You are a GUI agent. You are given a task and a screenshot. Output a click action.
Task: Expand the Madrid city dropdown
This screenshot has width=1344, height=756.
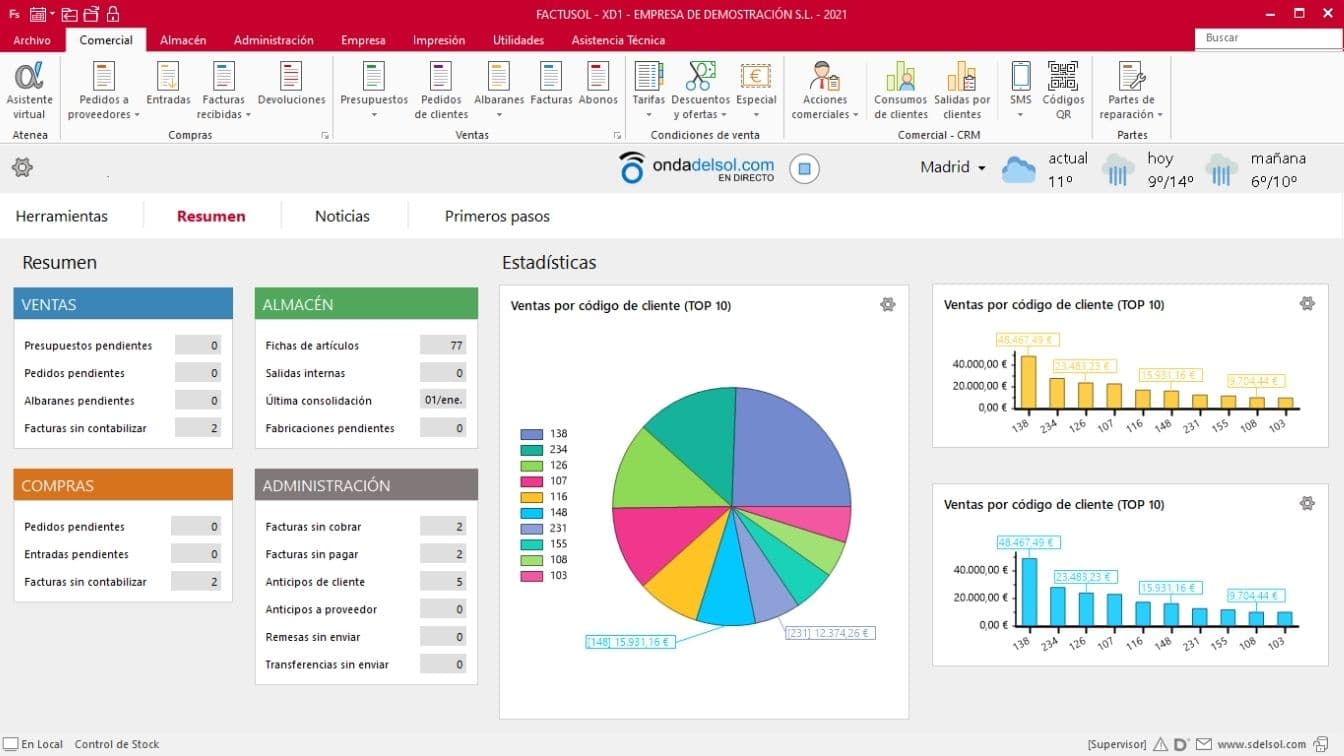(953, 168)
